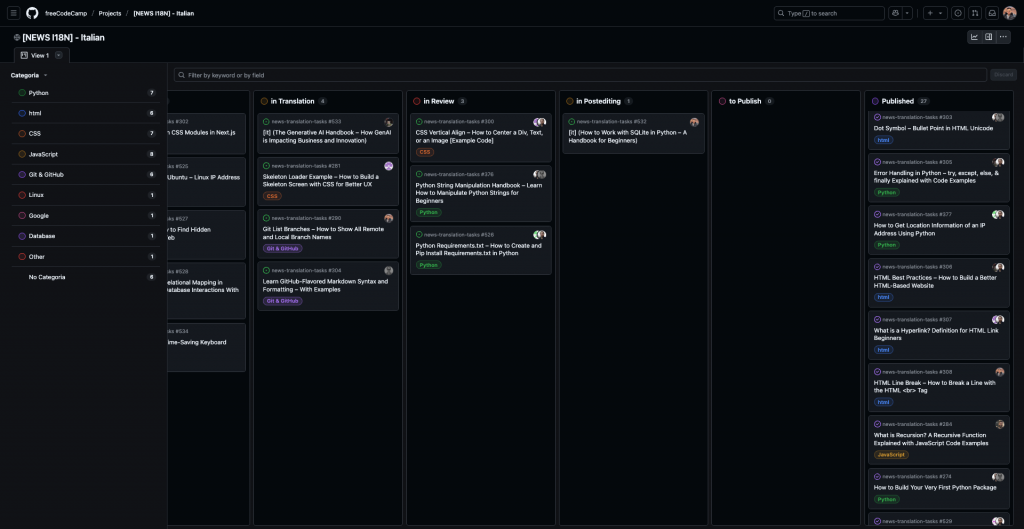Click news-translation-tasks #290 reference
This screenshot has height=529, width=1024.
pos(306,218)
